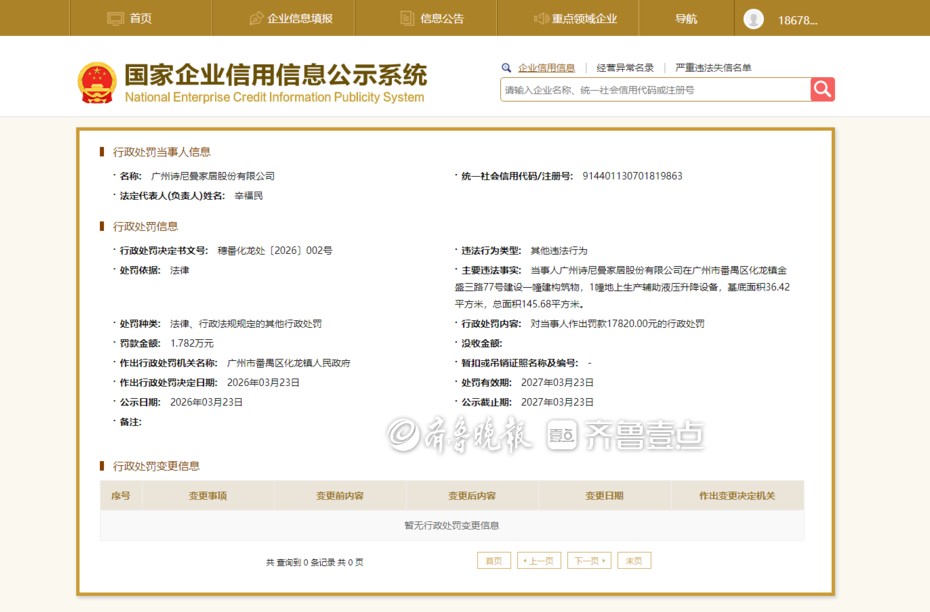Screen dimensions: 930x612
Task: Click the 信息公告 document icon
Action: point(407,18)
